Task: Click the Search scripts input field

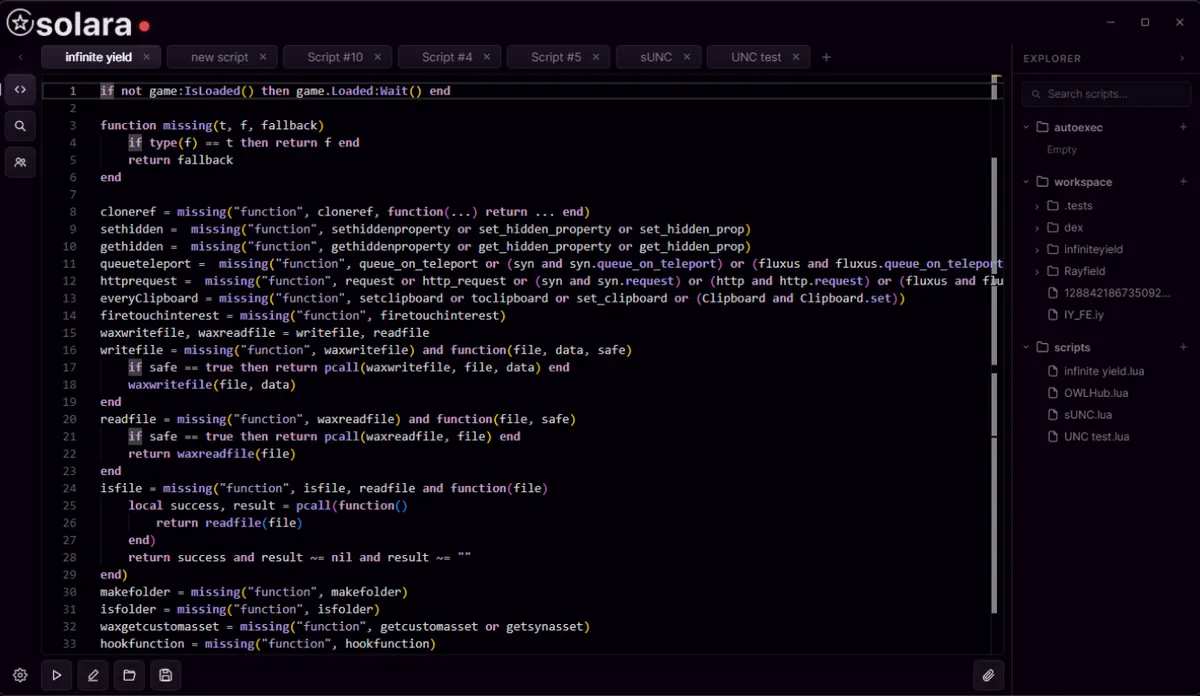Action: 1106,94
